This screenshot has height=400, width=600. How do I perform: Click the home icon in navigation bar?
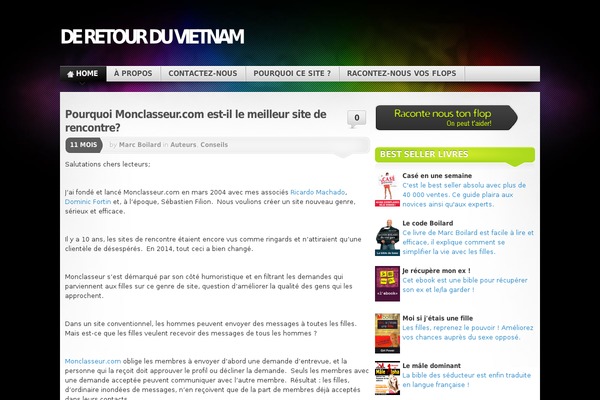click(x=70, y=74)
